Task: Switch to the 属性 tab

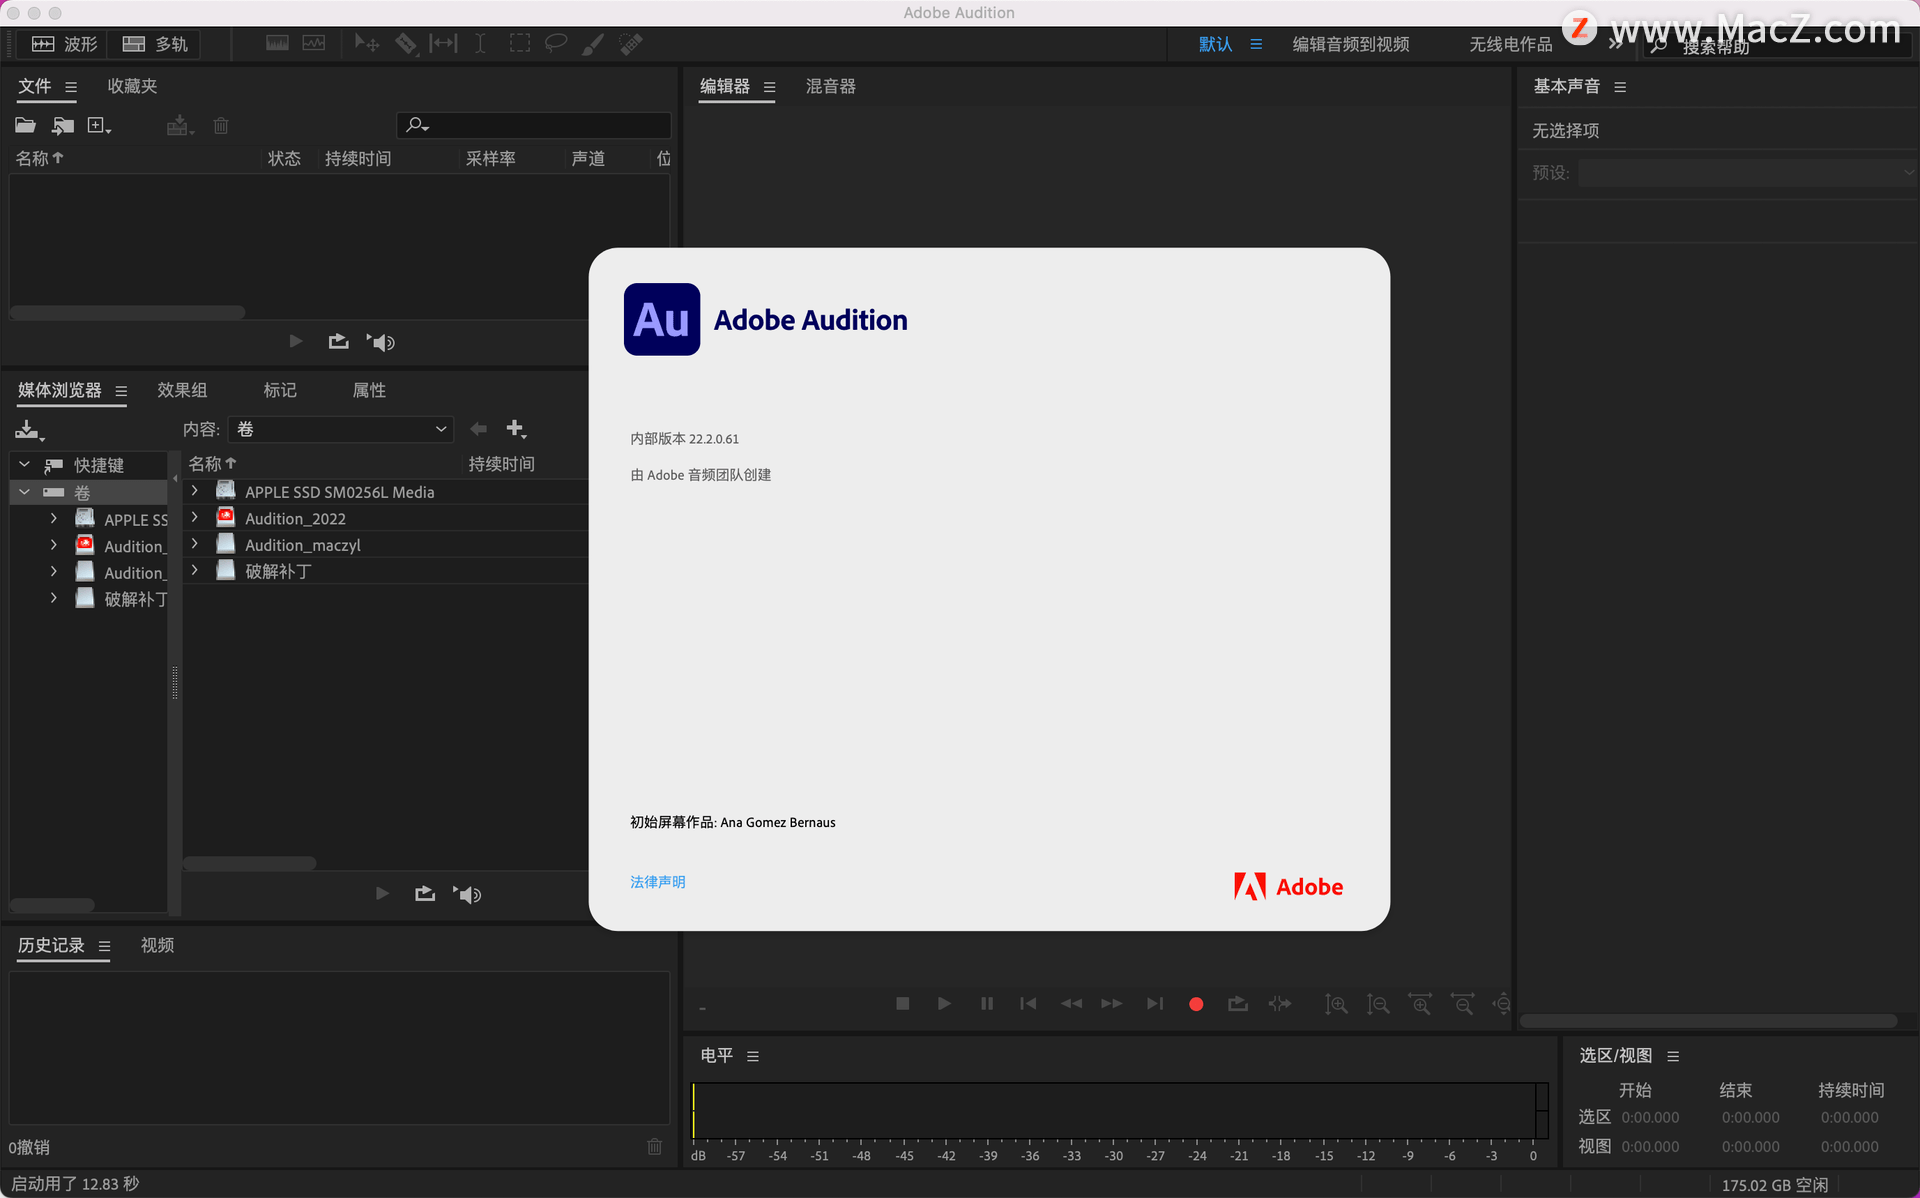Action: tap(369, 390)
